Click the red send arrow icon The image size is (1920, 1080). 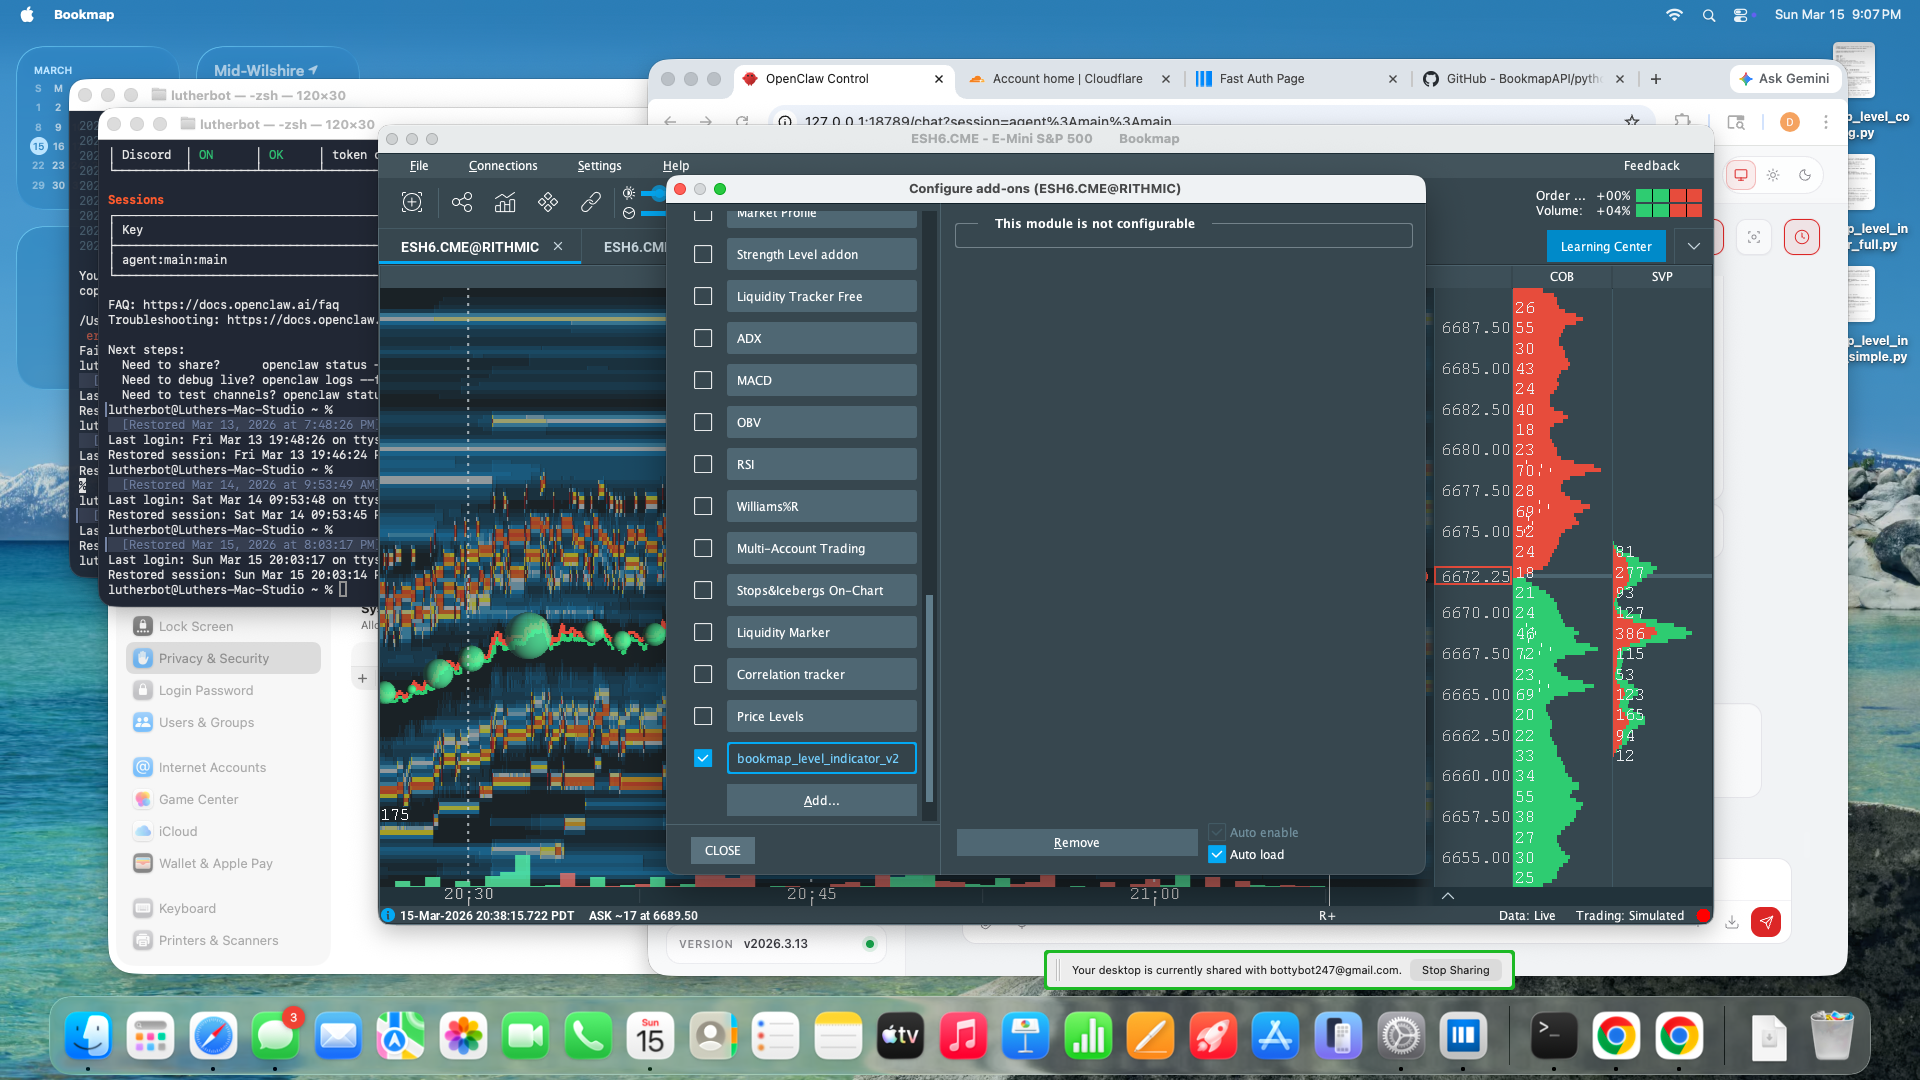coord(1767,922)
